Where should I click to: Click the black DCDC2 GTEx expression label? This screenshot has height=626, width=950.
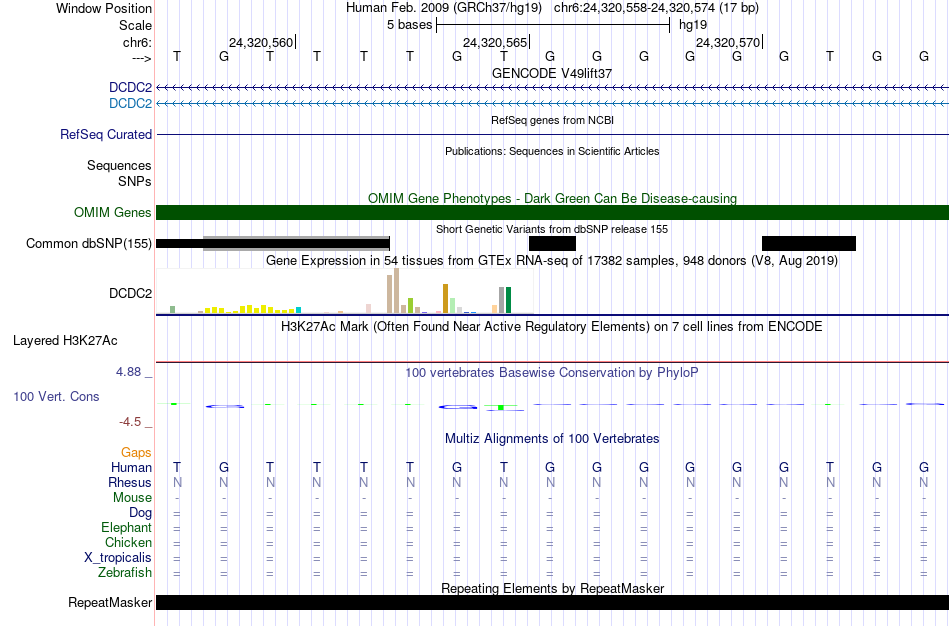pos(130,293)
